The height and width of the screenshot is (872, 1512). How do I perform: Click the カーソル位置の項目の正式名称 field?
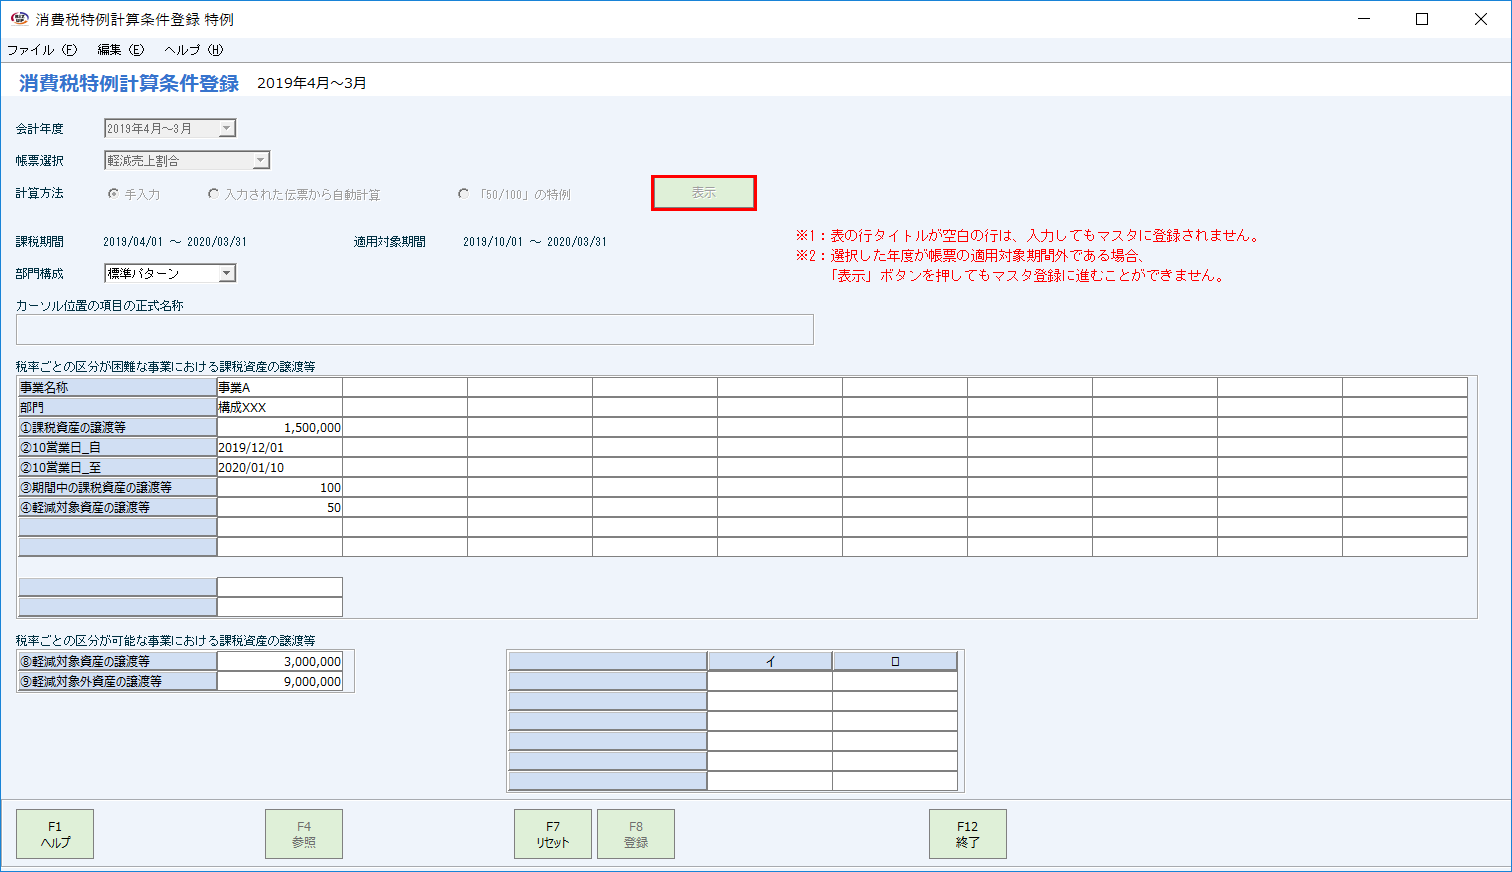pyautogui.click(x=414, y=329)
